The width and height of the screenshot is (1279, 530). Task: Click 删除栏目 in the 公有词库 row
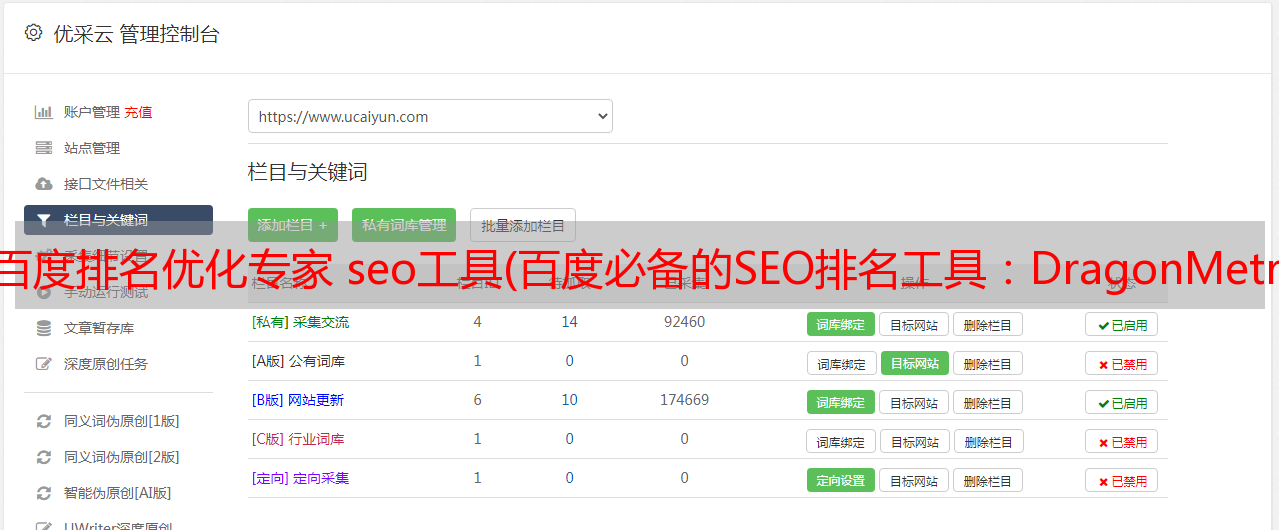tap(987, 363)
